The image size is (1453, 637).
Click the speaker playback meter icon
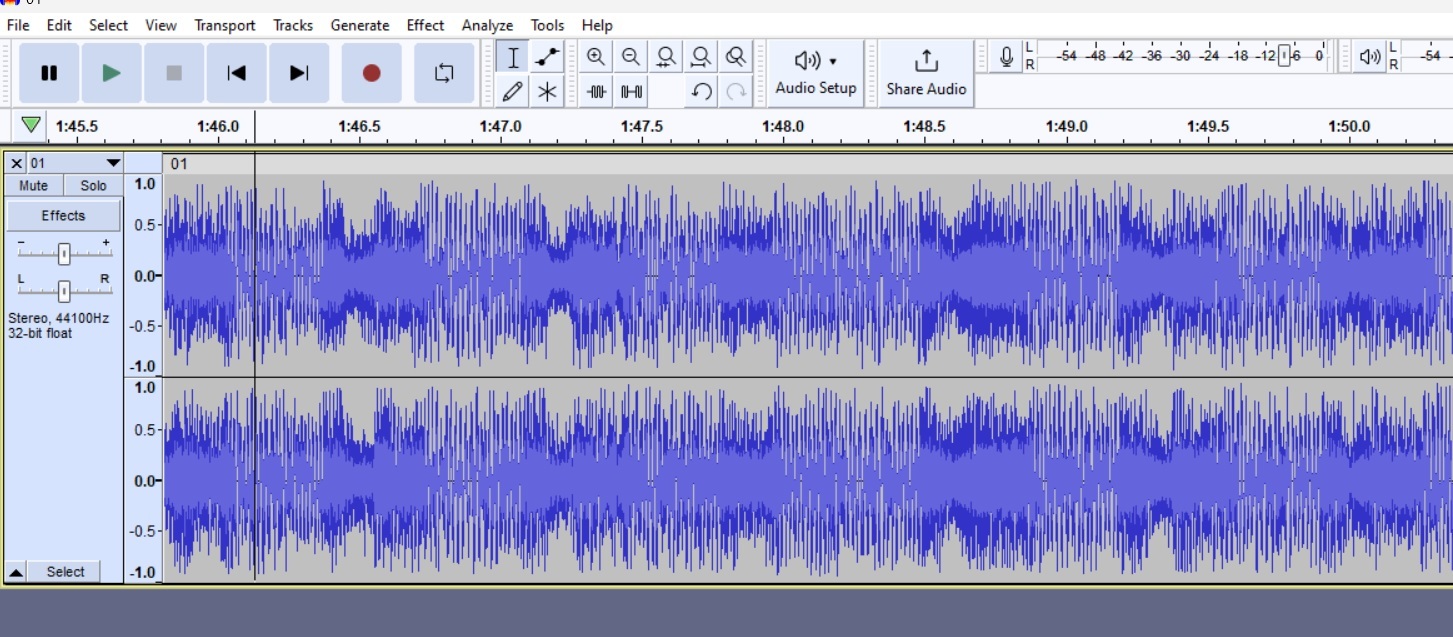tap(1370, 58)
